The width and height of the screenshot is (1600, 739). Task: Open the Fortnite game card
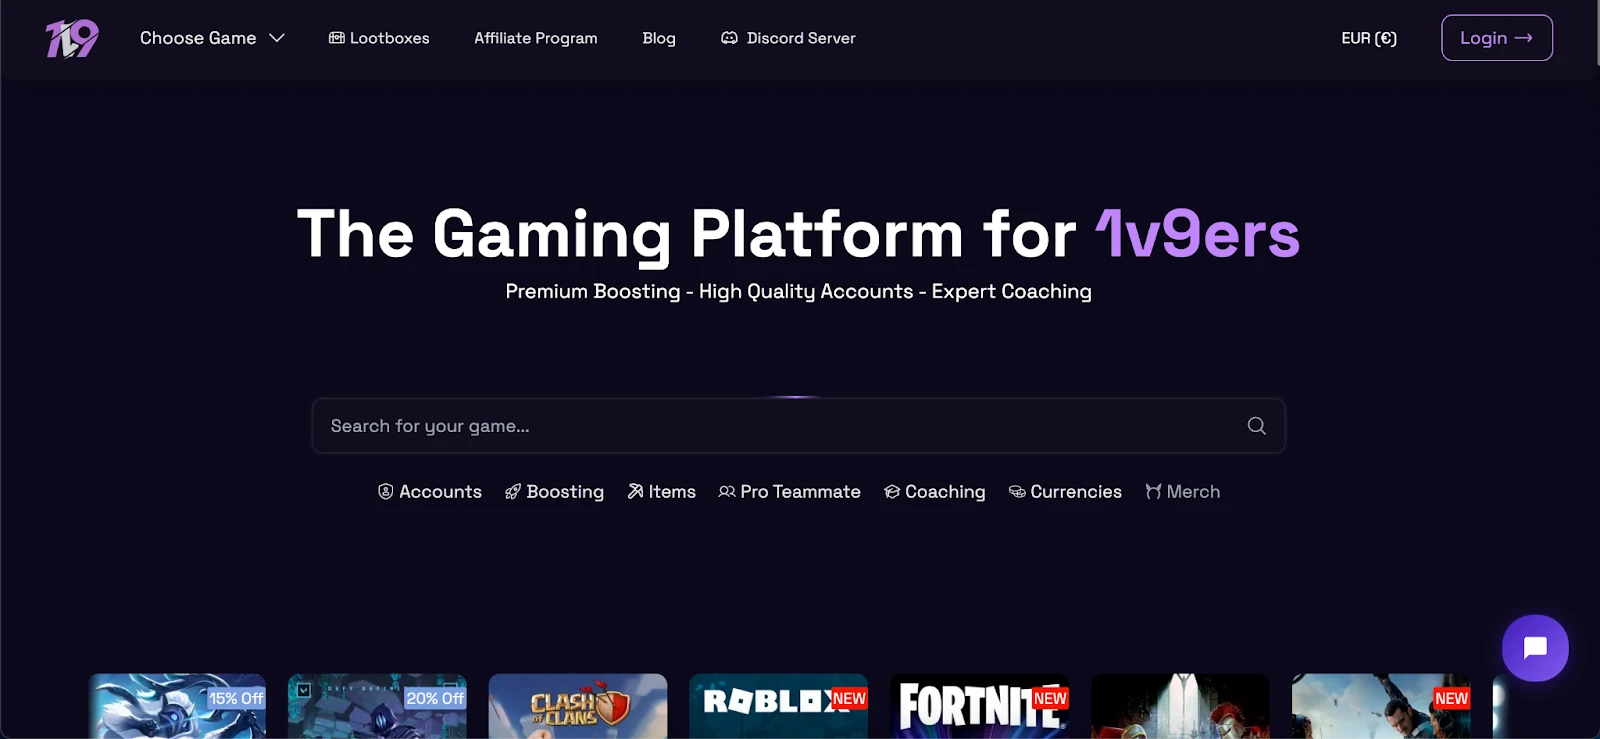tap(980, 706)
